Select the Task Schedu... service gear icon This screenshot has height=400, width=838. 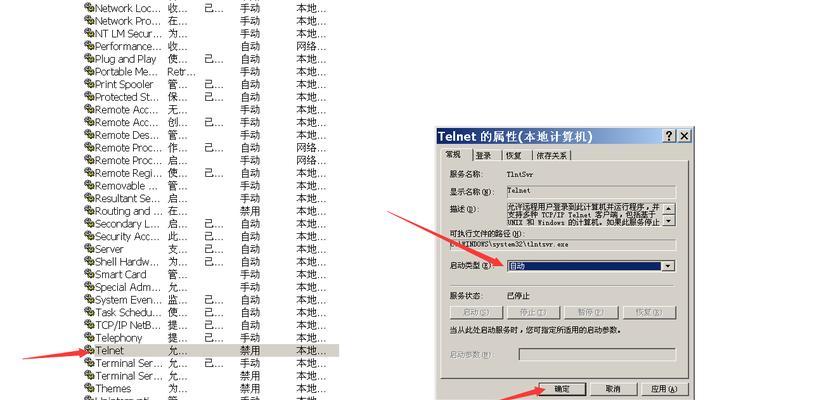click(89, 312)
